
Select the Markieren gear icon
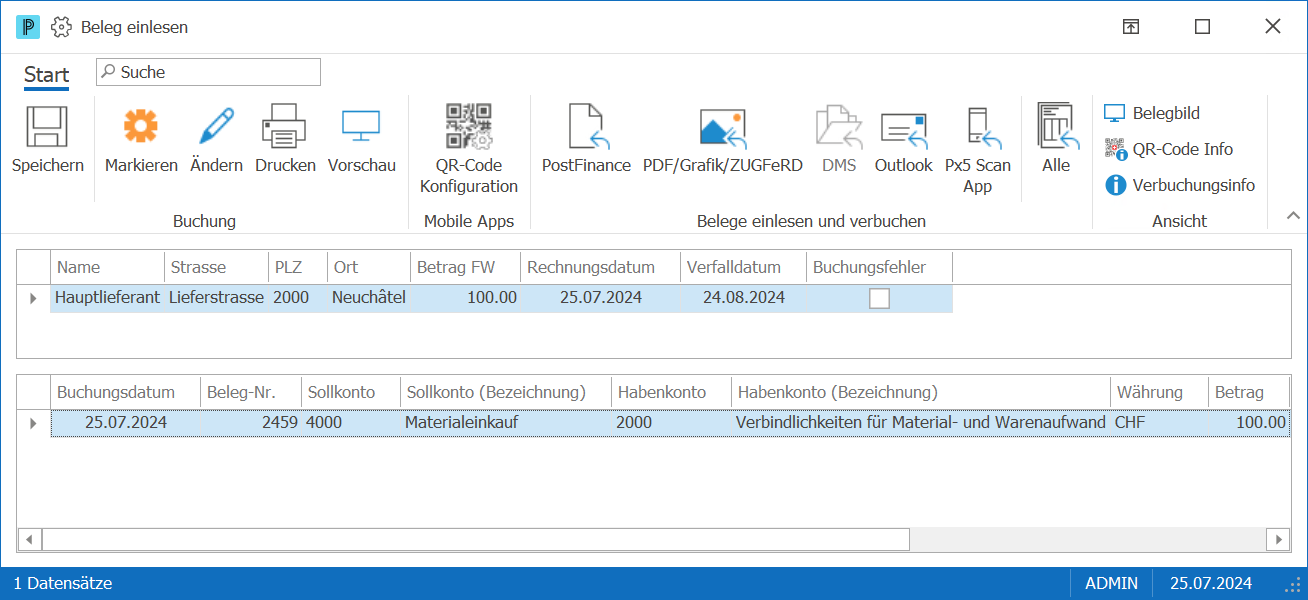coord(141,127)
